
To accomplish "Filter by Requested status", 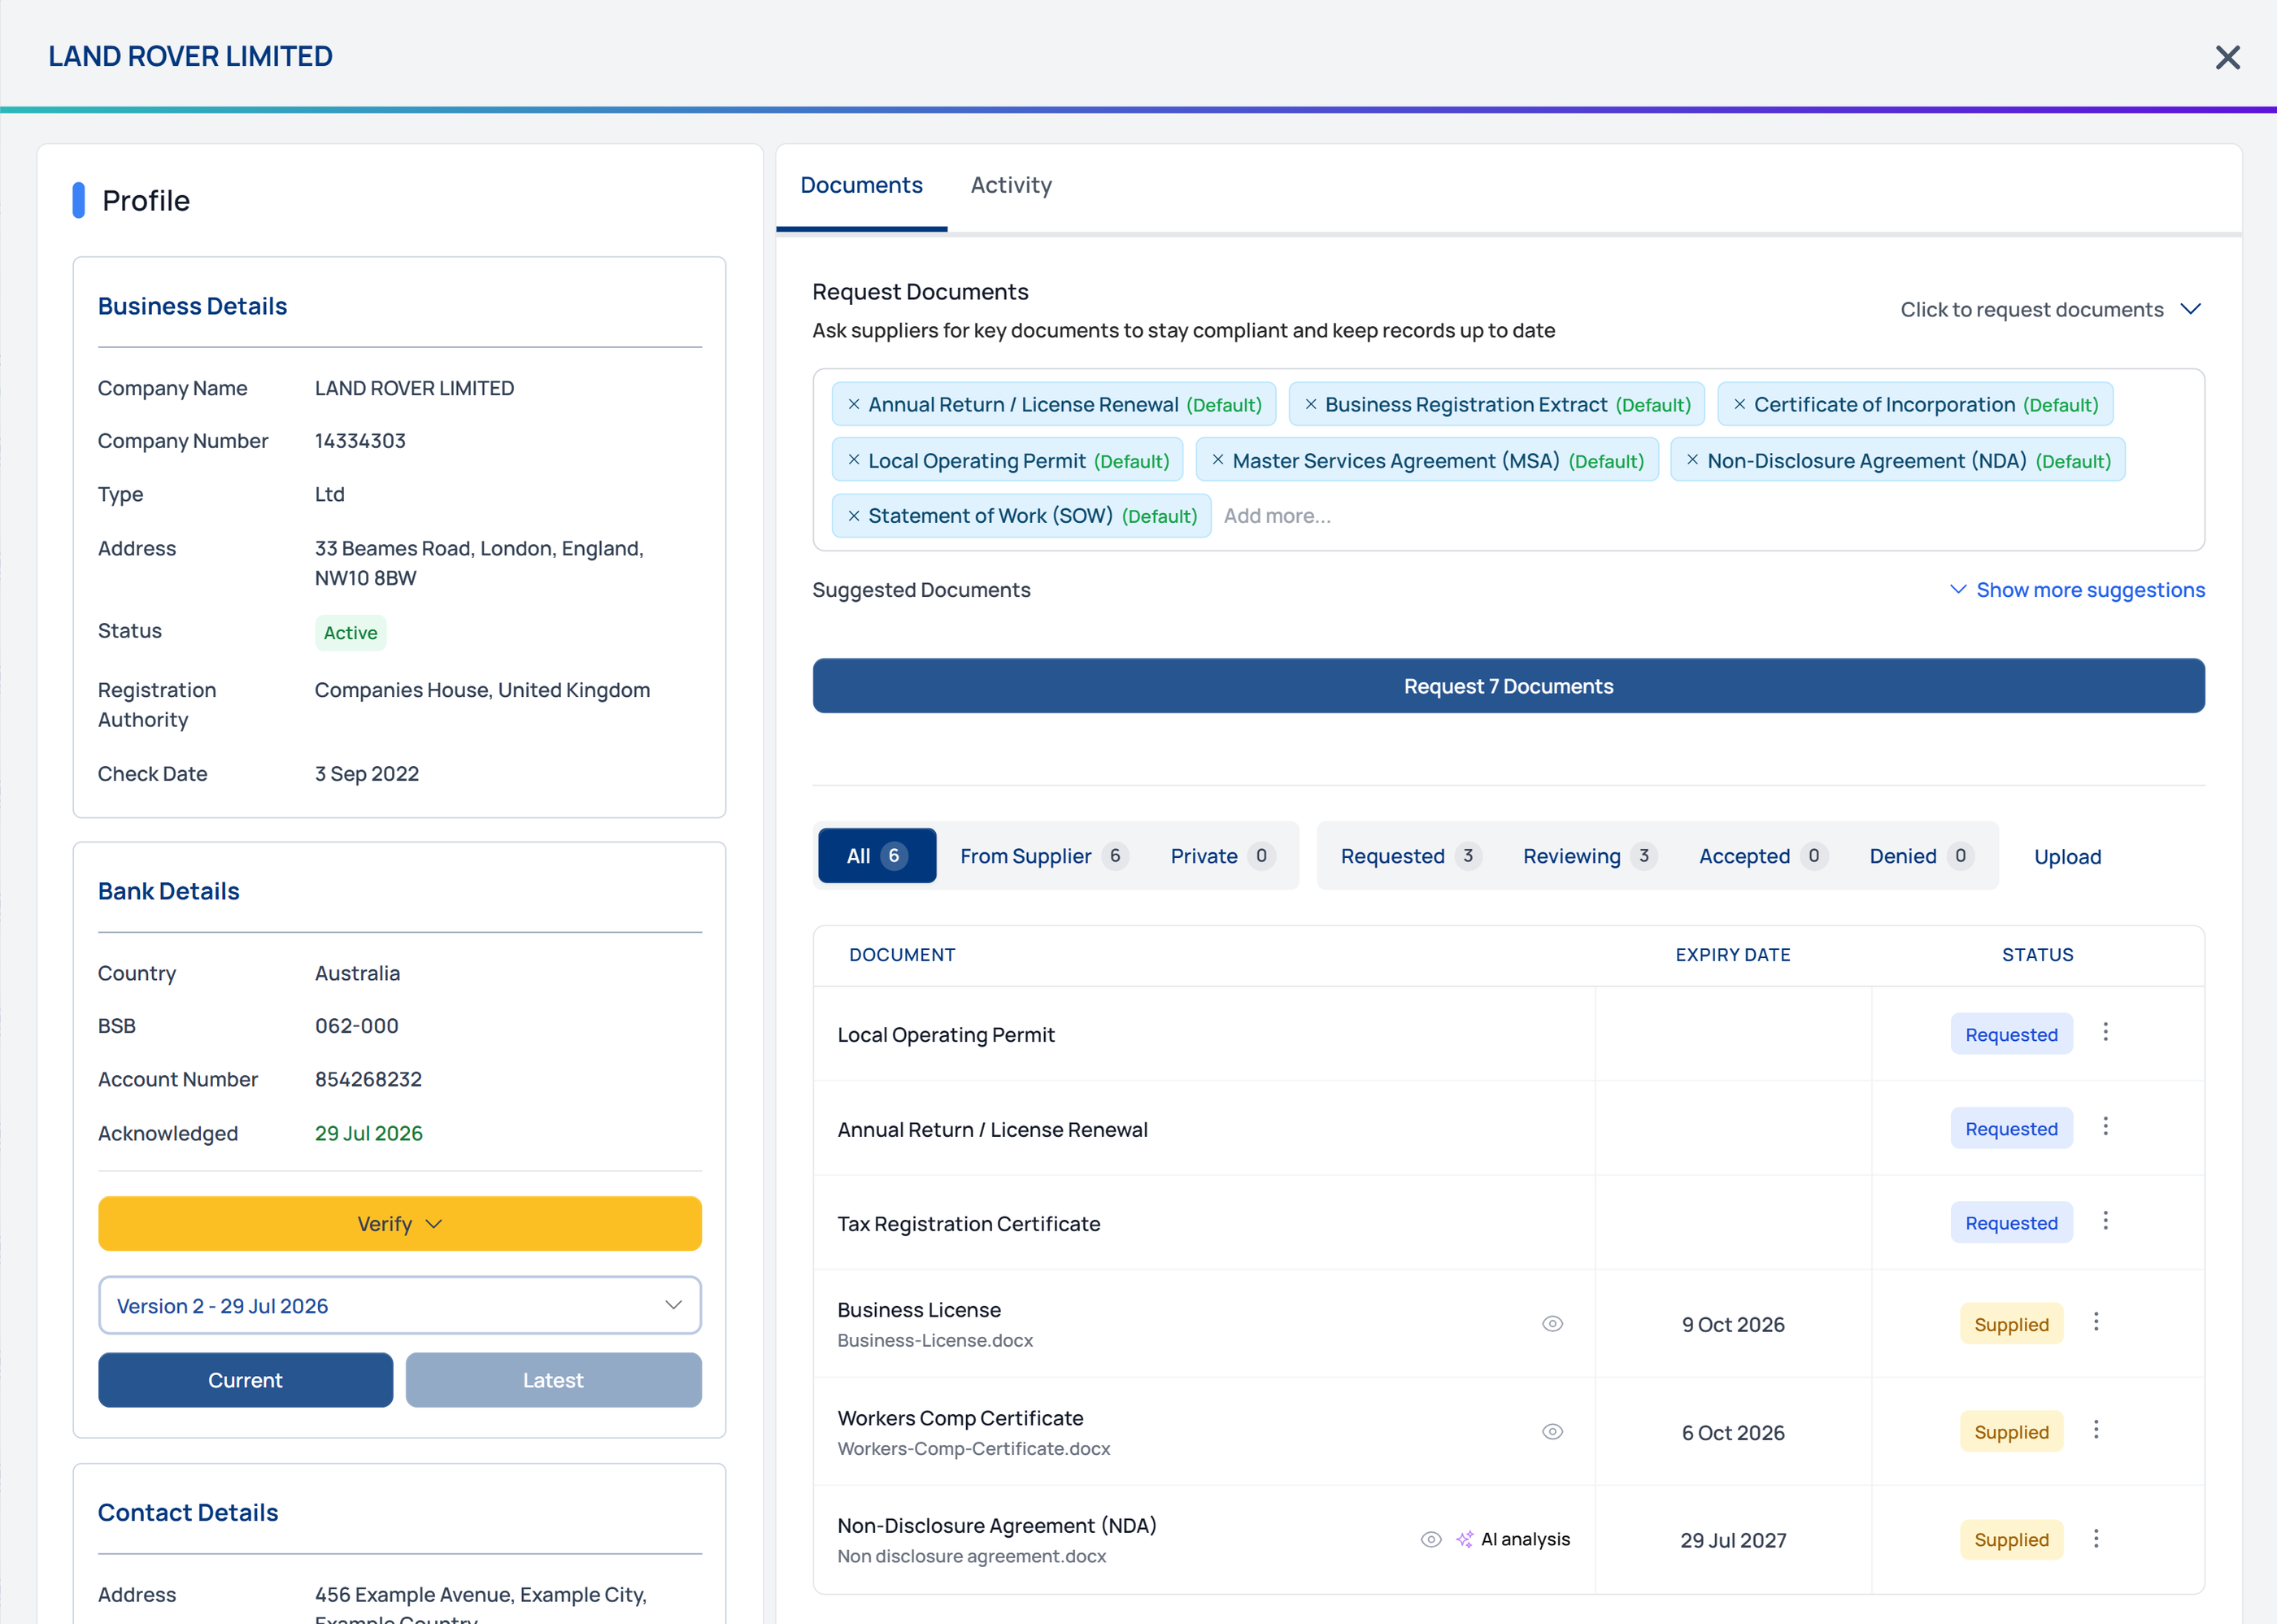I will click(x=1410, y=856).
